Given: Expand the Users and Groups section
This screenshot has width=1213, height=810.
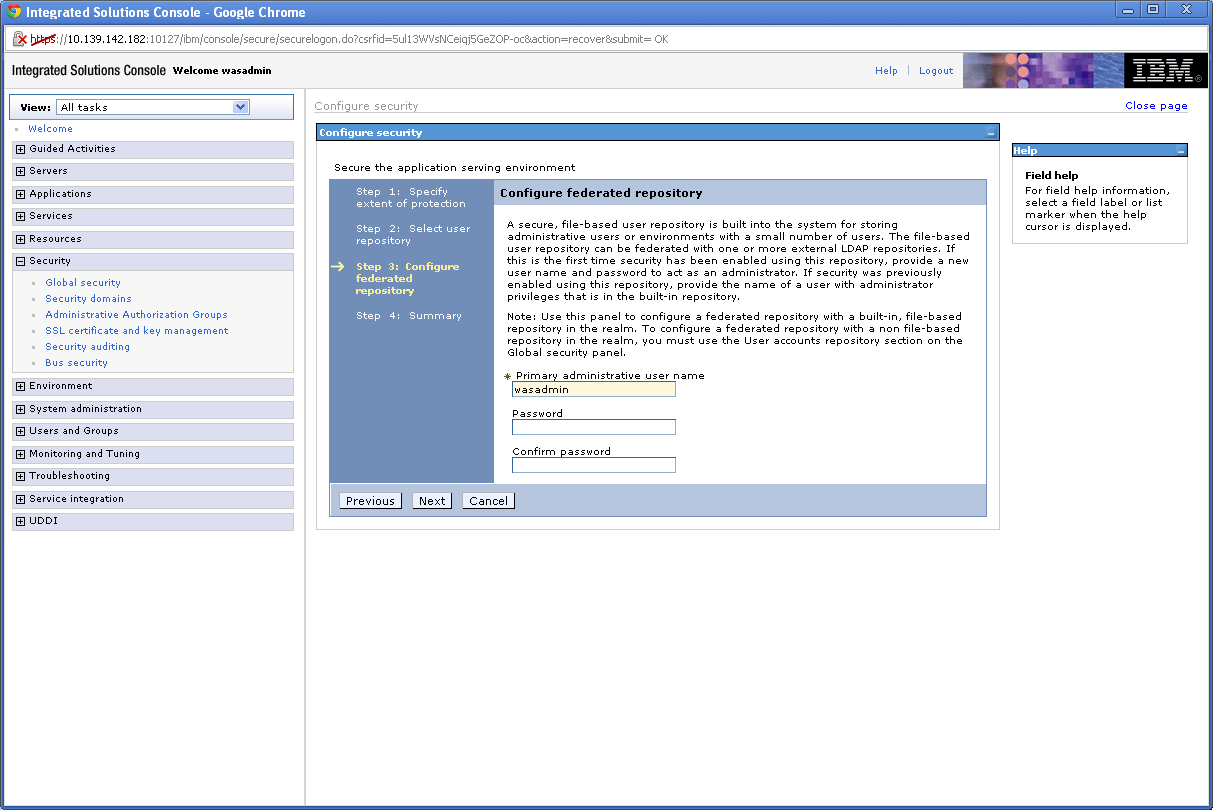Looking at the screenshot, I should point(20,431).
